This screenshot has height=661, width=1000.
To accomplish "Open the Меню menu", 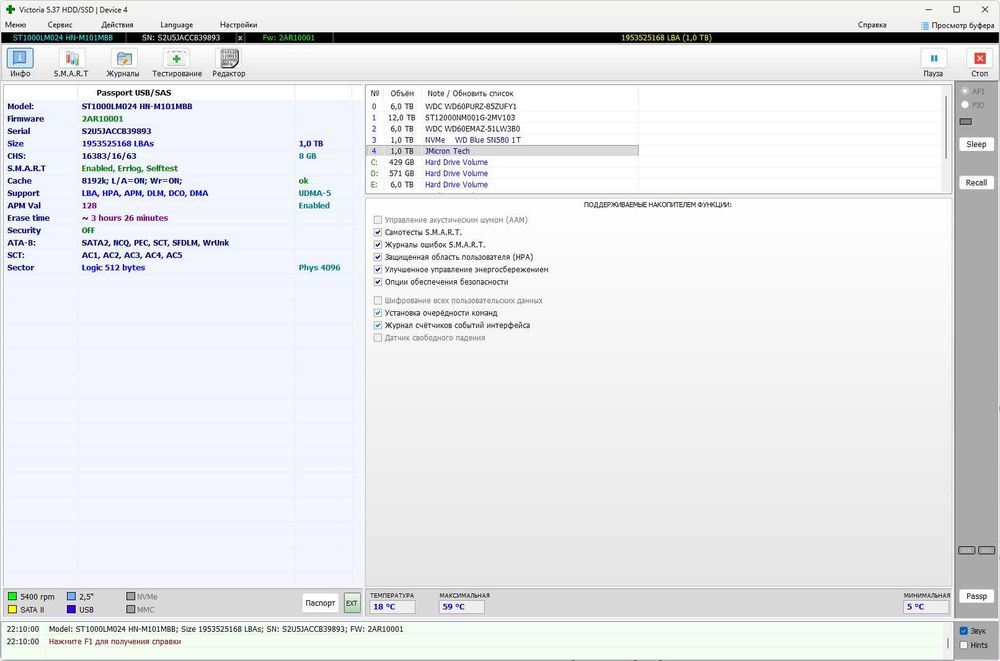I will pos(15,25).
